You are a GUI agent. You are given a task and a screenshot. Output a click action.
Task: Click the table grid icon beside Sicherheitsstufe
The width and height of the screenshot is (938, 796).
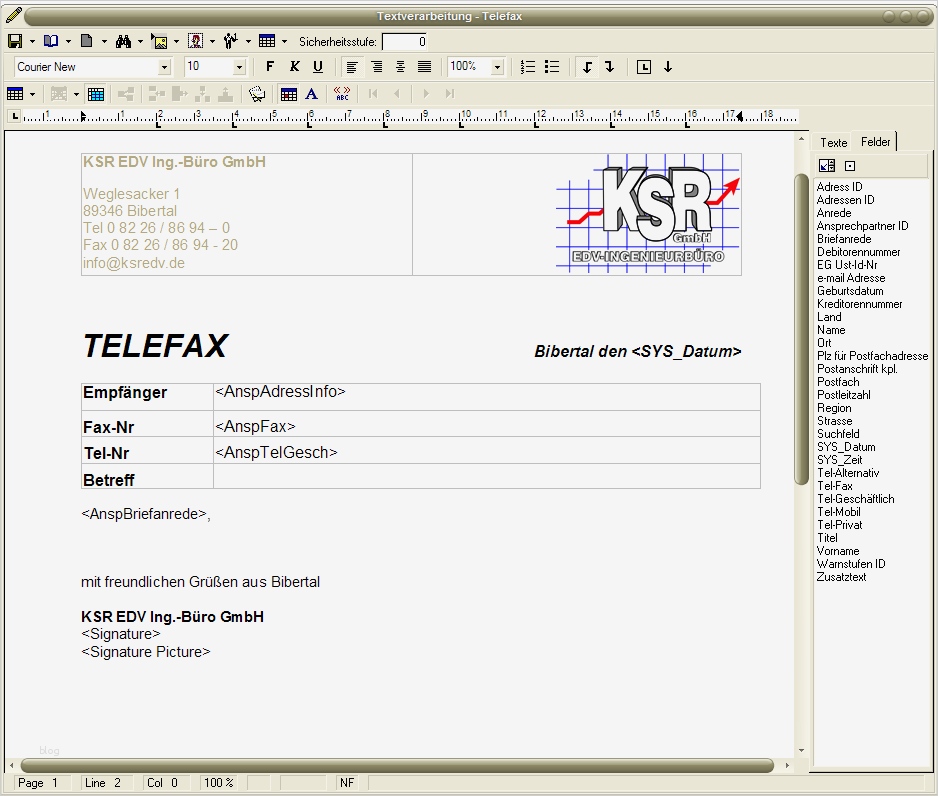tap(267, 41)
